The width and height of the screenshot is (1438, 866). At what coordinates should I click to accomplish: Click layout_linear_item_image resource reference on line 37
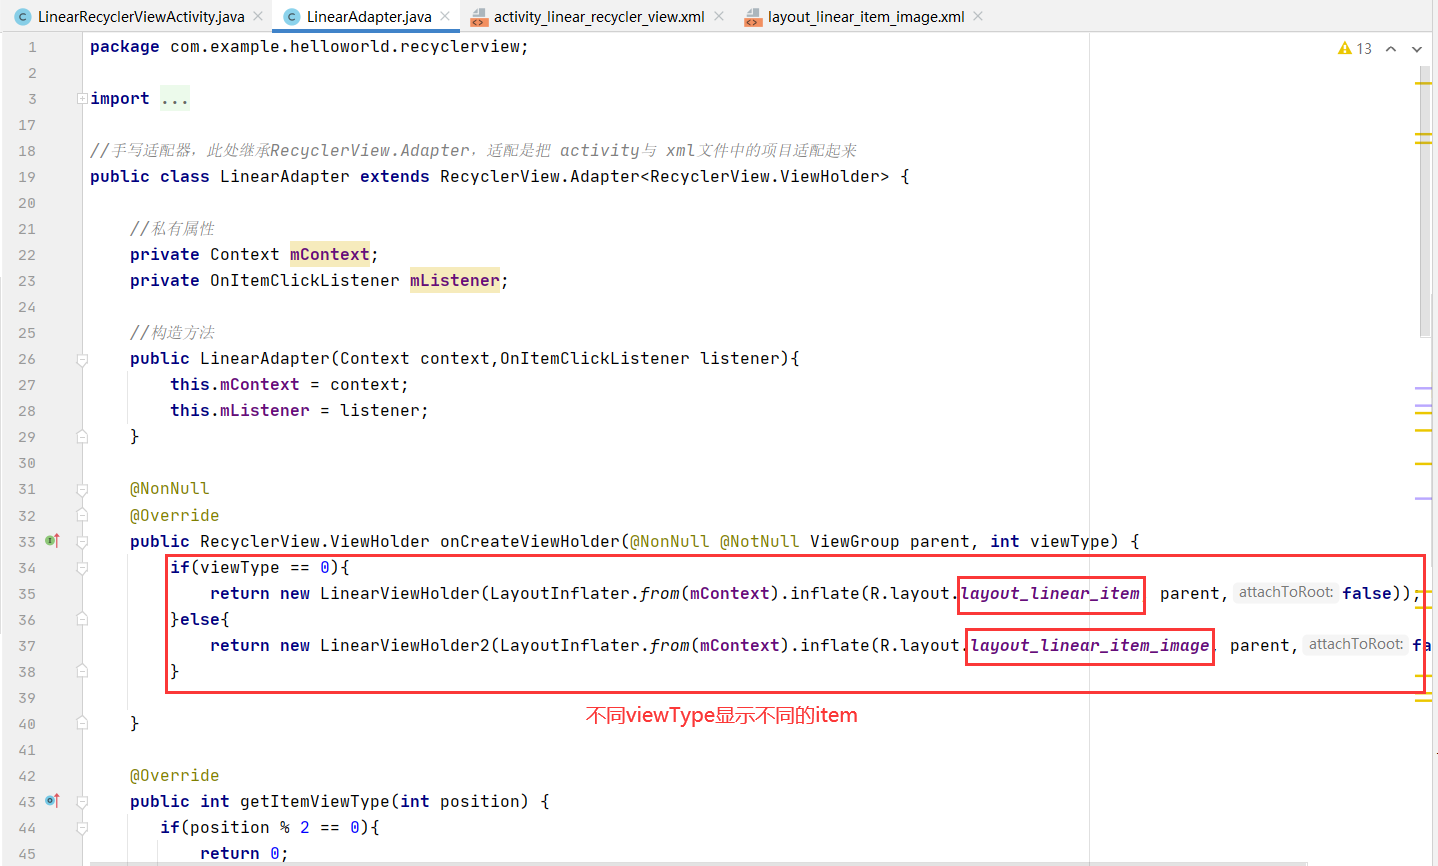1090,645
